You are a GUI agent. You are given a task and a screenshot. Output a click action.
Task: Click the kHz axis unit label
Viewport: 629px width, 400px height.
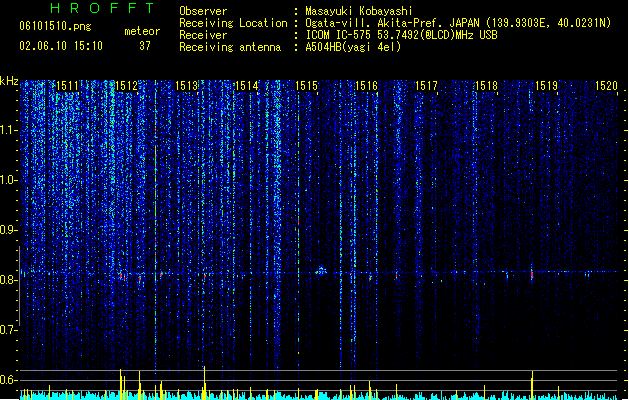tap(9, 81)
